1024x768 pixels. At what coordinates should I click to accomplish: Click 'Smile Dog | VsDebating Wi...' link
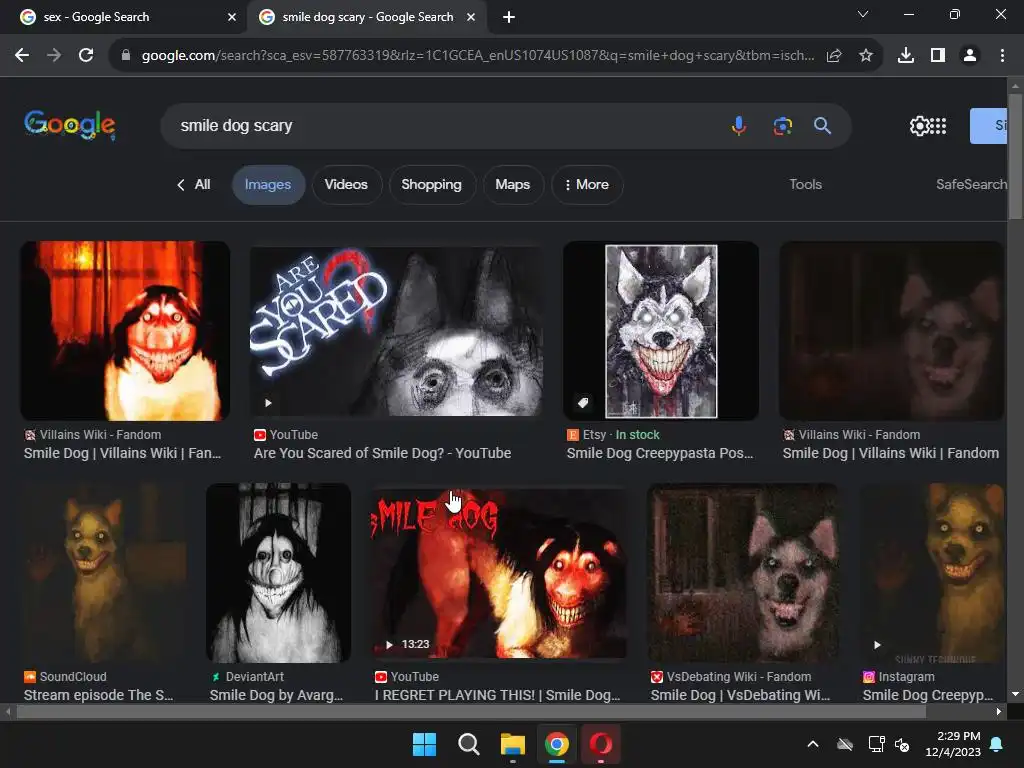coord(740,696)
